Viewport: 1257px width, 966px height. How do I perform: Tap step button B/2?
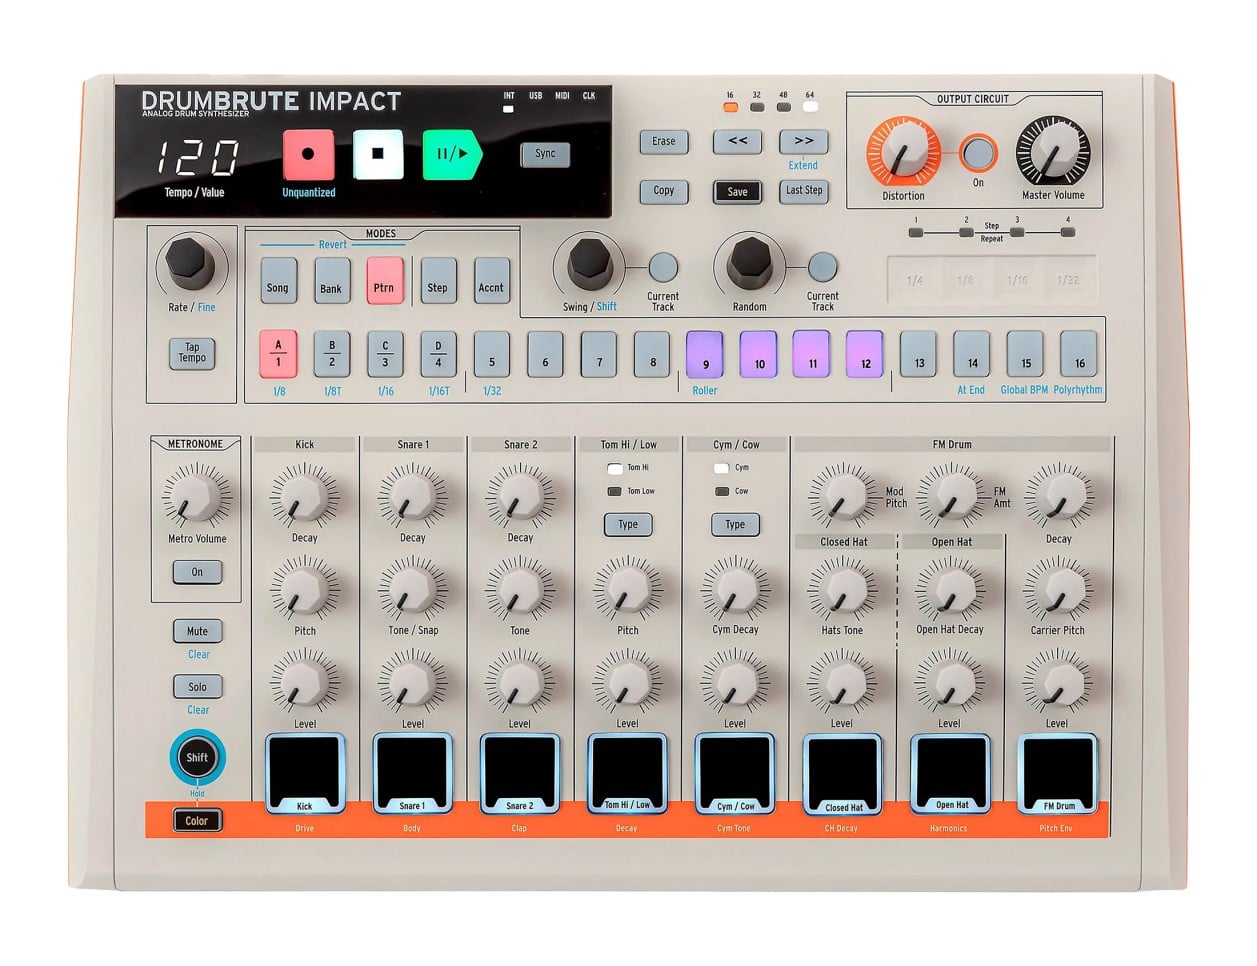tap(332, 354)
